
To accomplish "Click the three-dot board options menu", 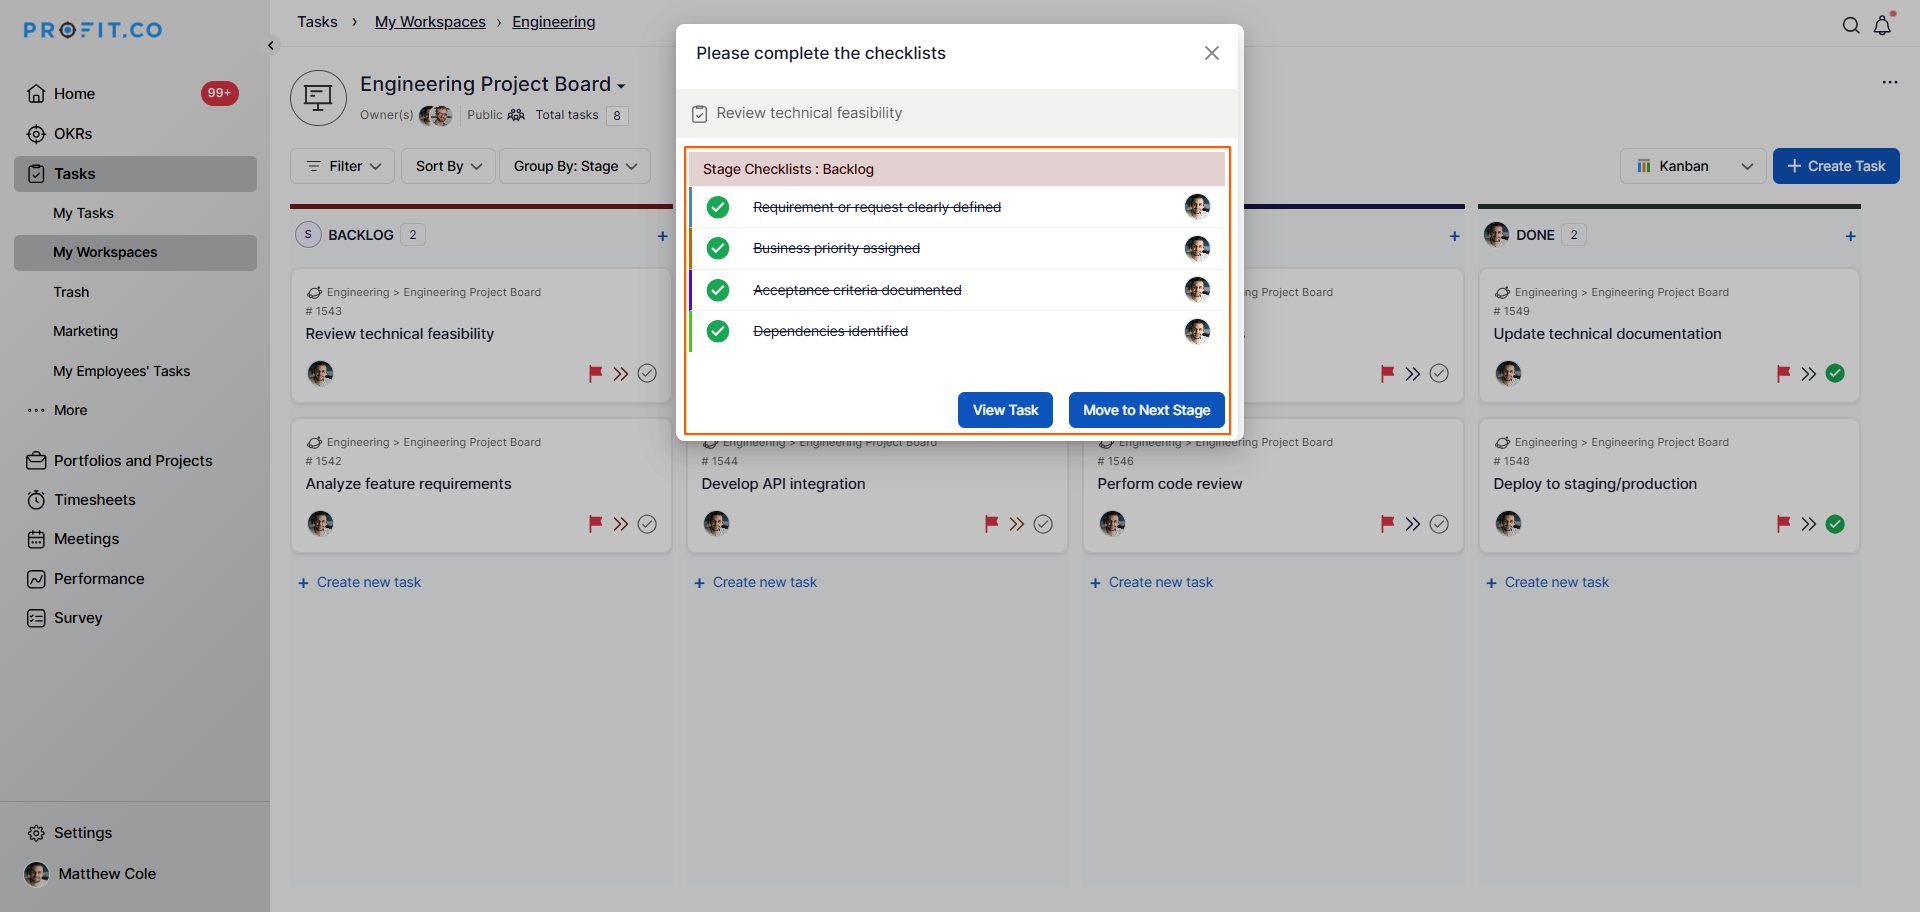I will (x=1889, y=82).
